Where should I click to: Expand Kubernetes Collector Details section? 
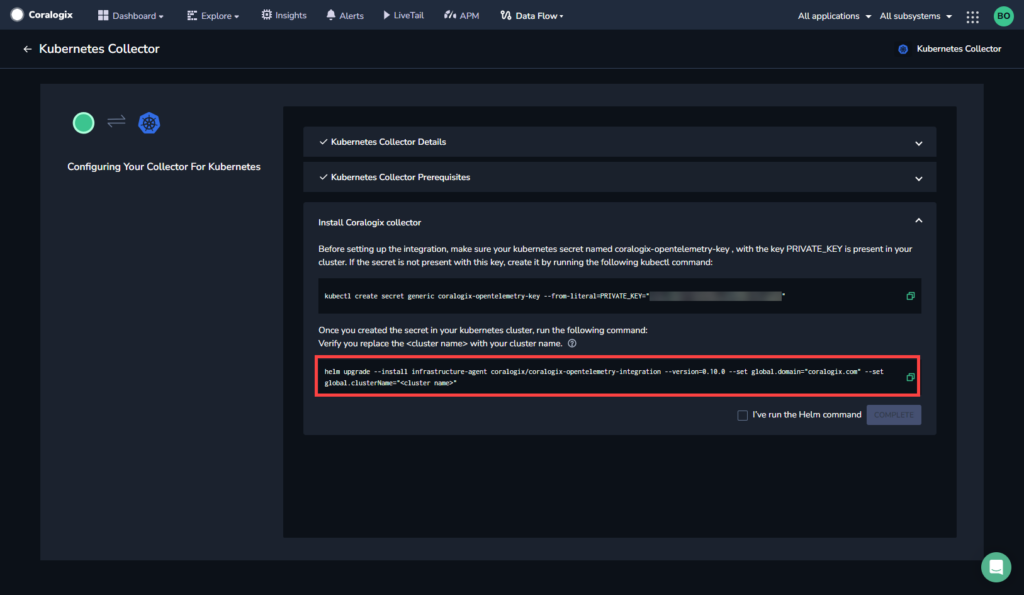click(x=619, y=142)
